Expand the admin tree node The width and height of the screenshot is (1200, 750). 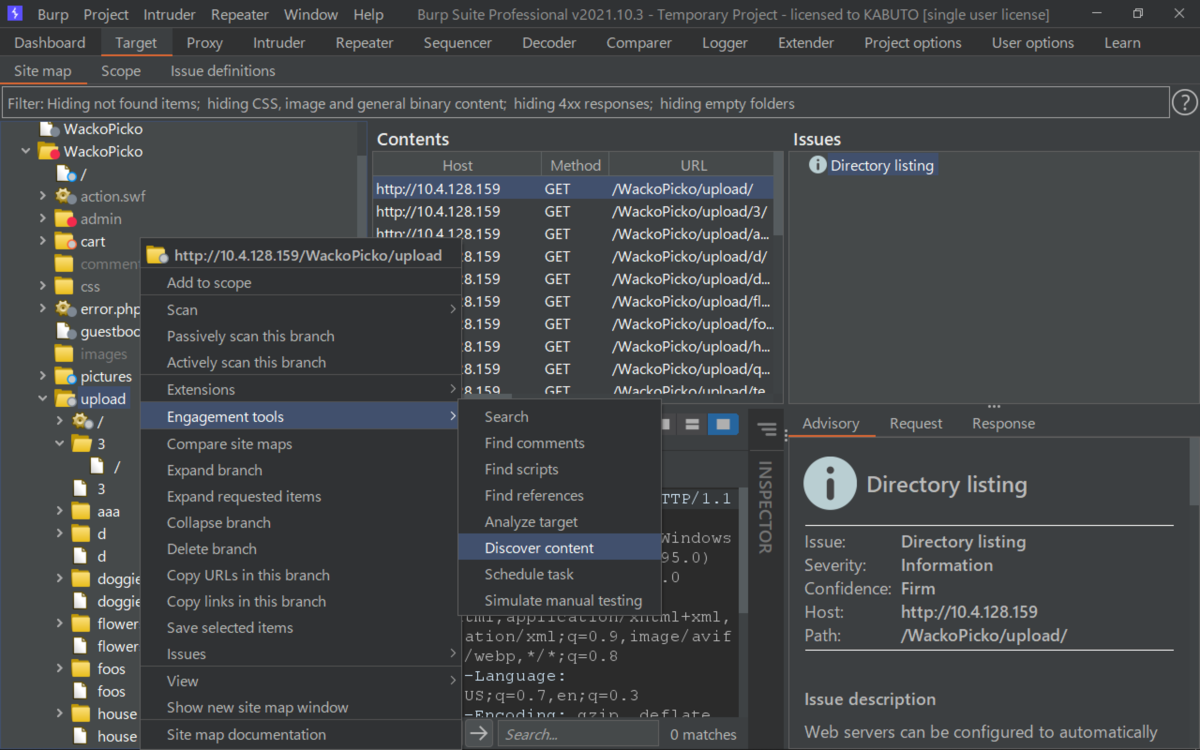[x=43, y=219]
